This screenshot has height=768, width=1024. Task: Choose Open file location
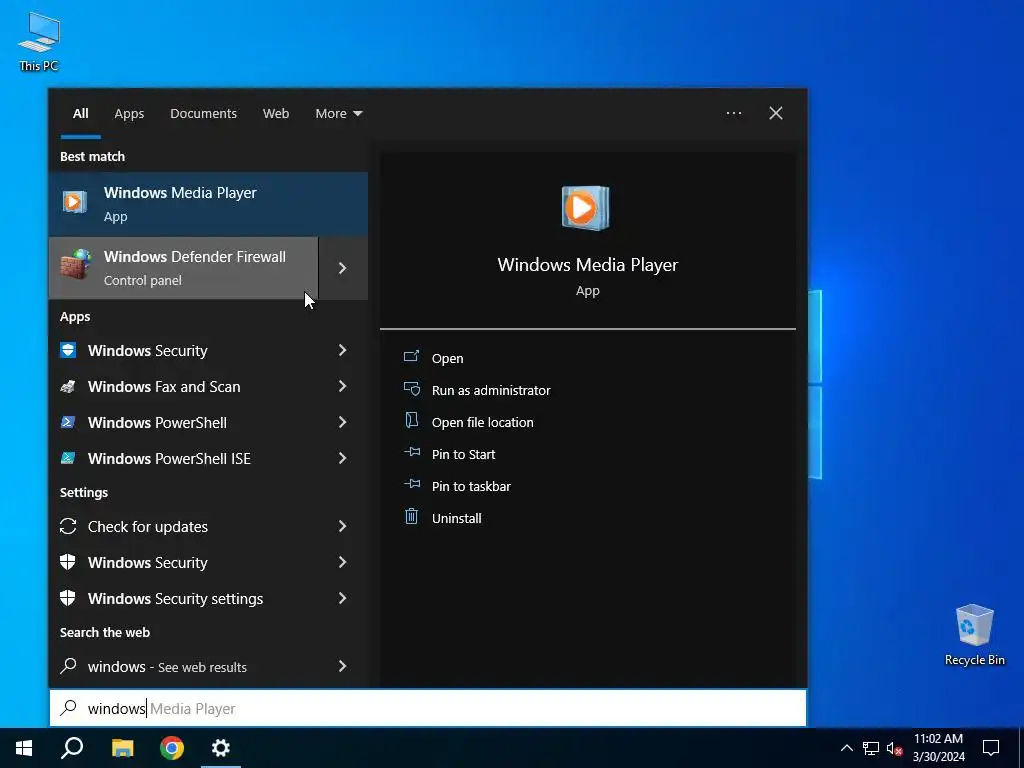coord(483,422)
